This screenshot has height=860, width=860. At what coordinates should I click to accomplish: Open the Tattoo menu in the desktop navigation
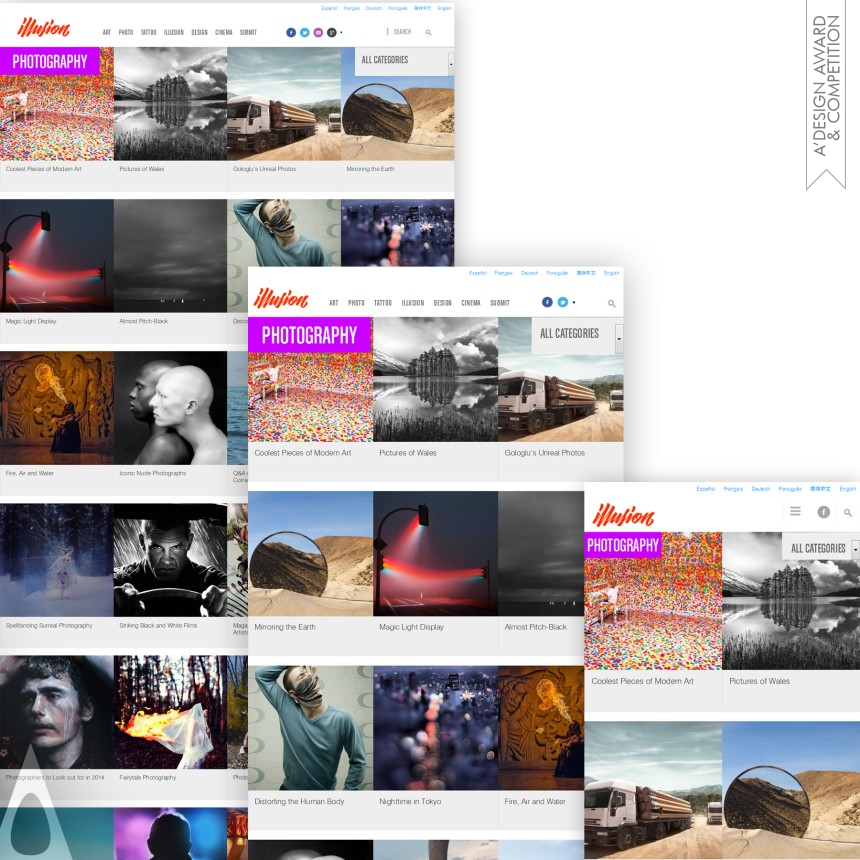[x=148, y=32]
